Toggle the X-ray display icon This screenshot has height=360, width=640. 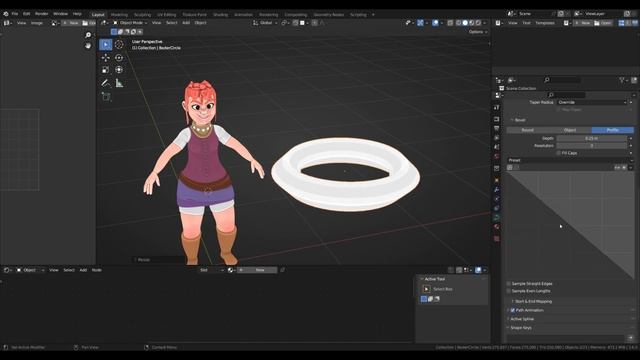click(450, 23)
